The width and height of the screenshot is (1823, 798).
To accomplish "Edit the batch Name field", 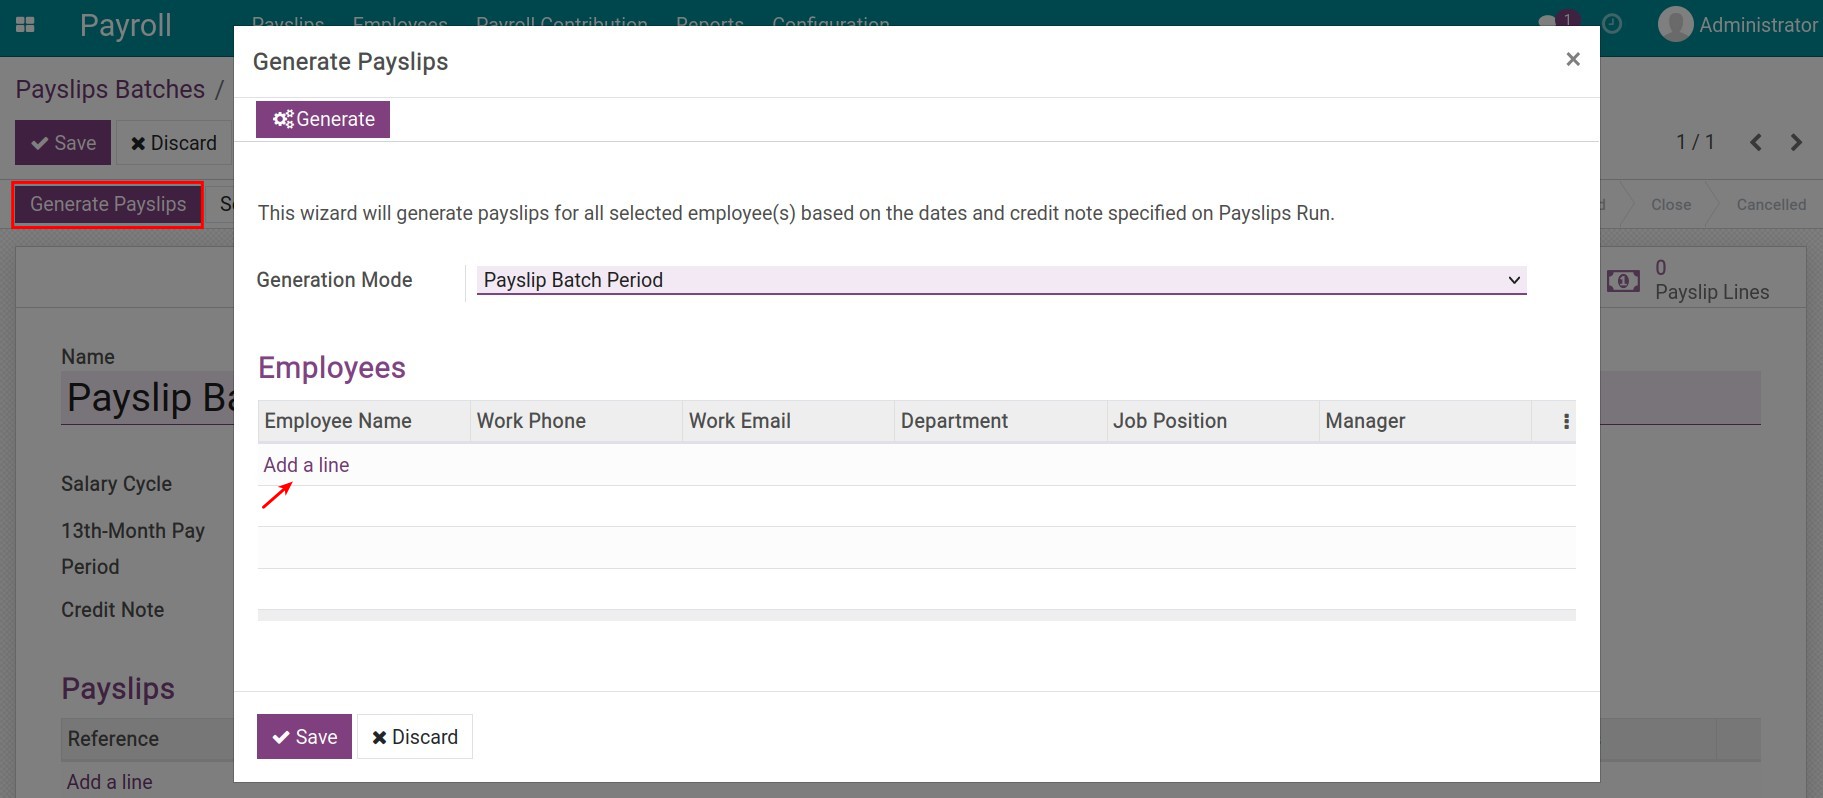I will pos(148,398).
